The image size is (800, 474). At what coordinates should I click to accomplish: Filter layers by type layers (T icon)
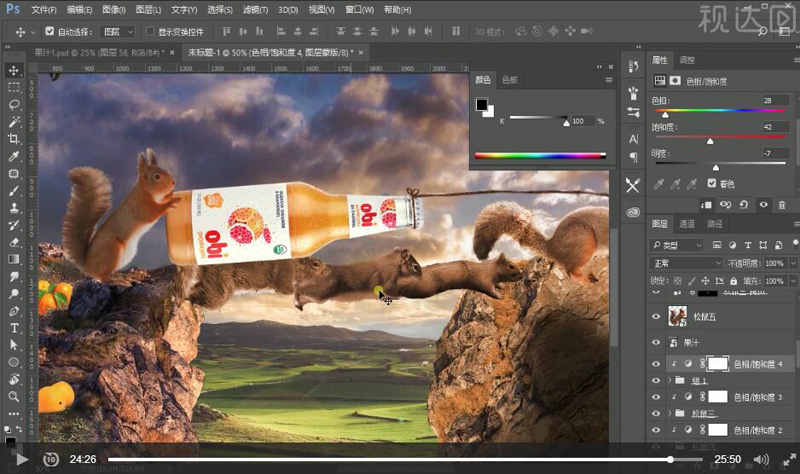(x=747, y=245)
